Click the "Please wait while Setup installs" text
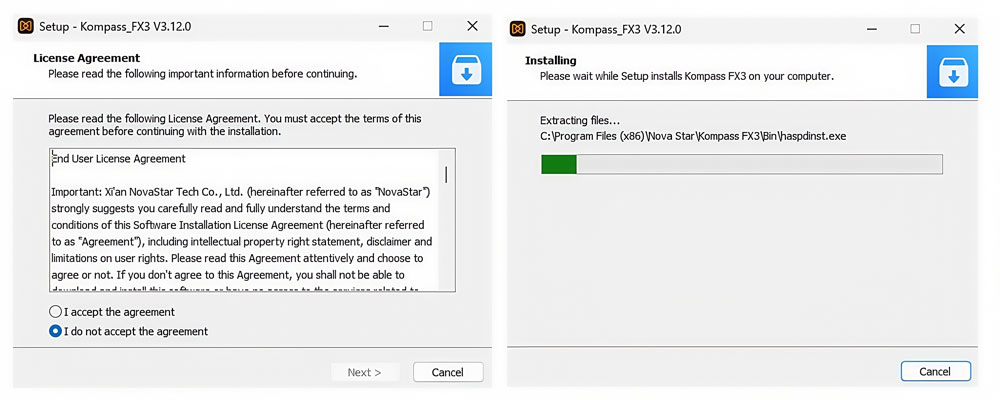 click(687, 76)
